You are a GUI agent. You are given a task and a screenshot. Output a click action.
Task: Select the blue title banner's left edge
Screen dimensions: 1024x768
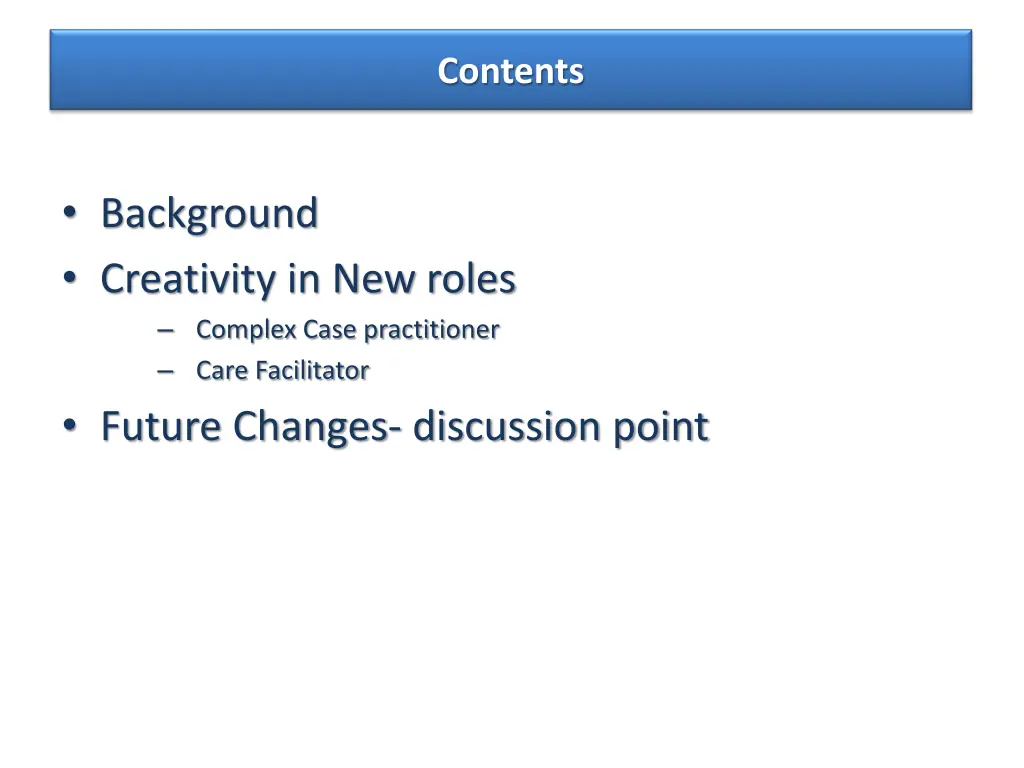point(54,70)
